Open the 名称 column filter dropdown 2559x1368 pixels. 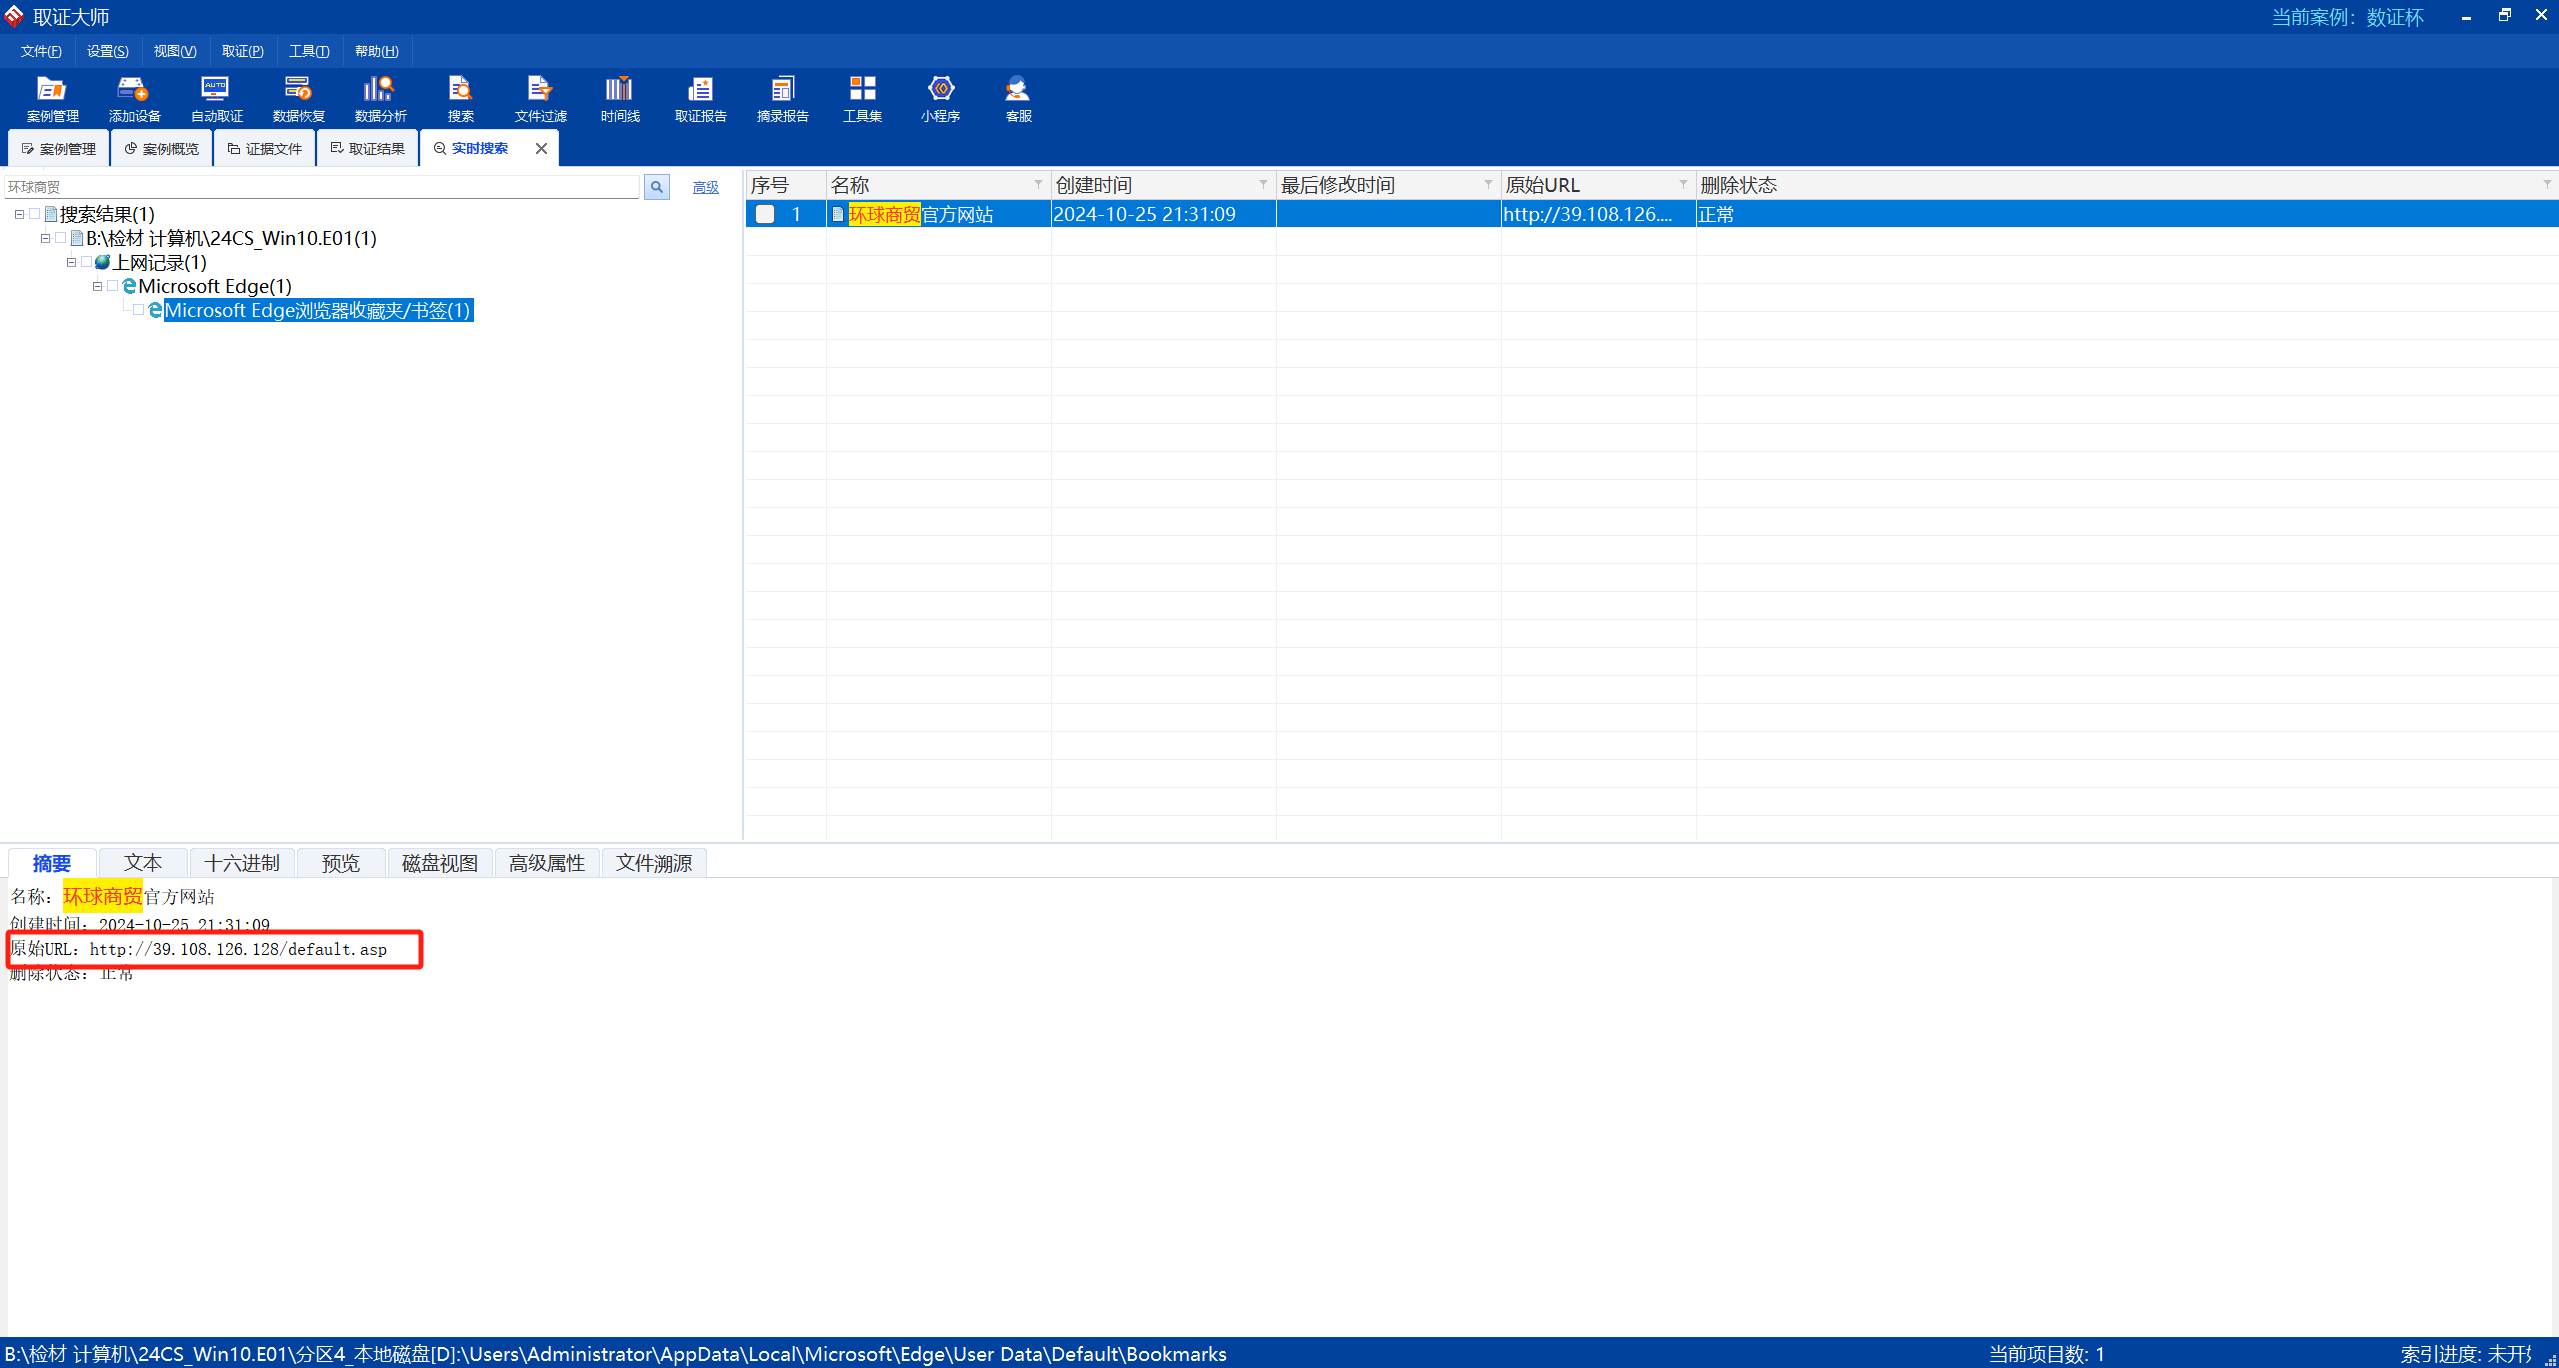click(x=1037, y=185)
